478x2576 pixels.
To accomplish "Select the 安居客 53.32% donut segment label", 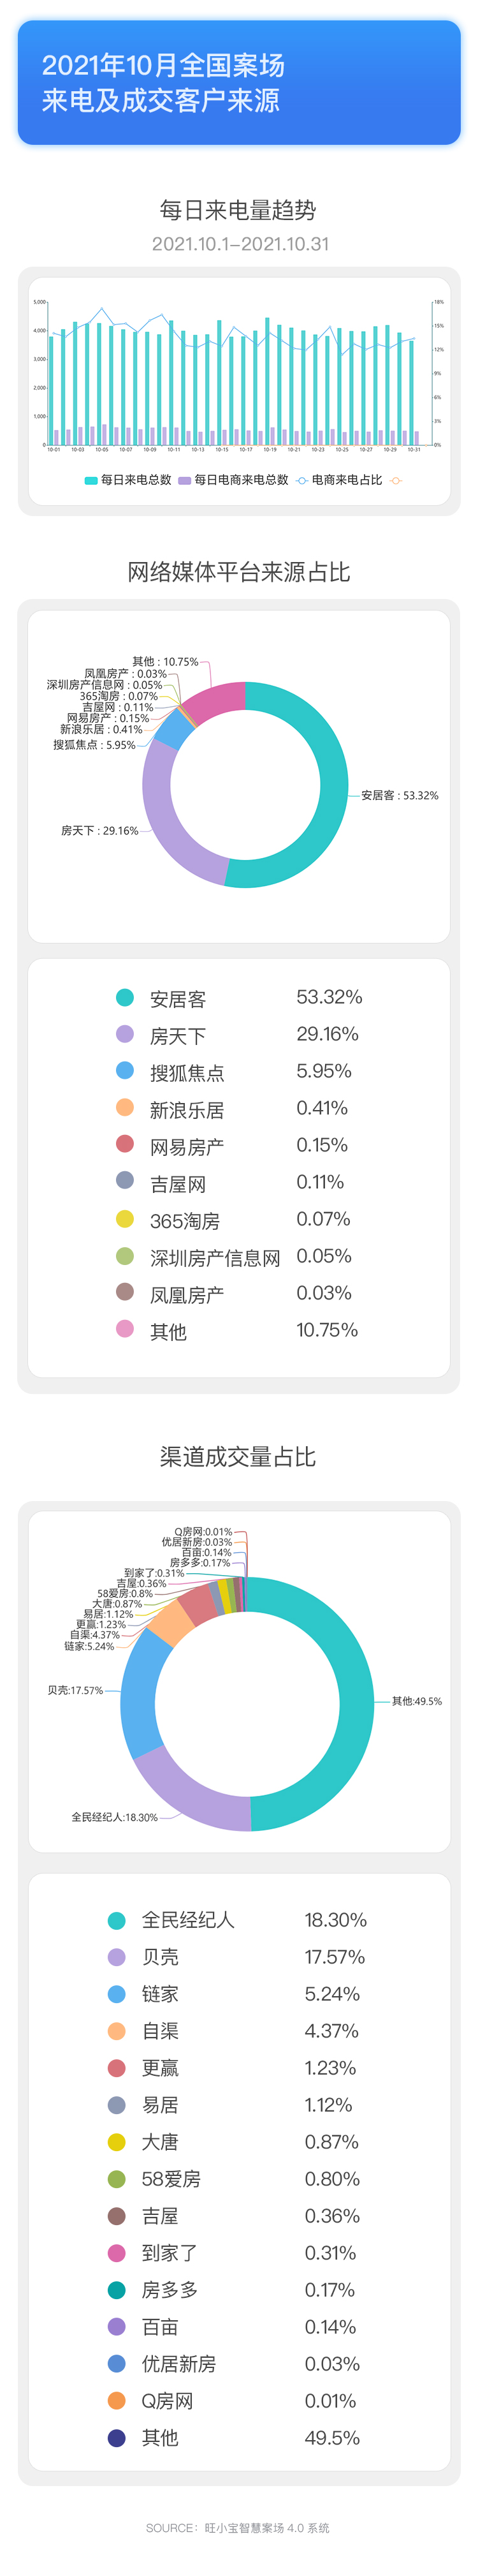I will 400,796.
